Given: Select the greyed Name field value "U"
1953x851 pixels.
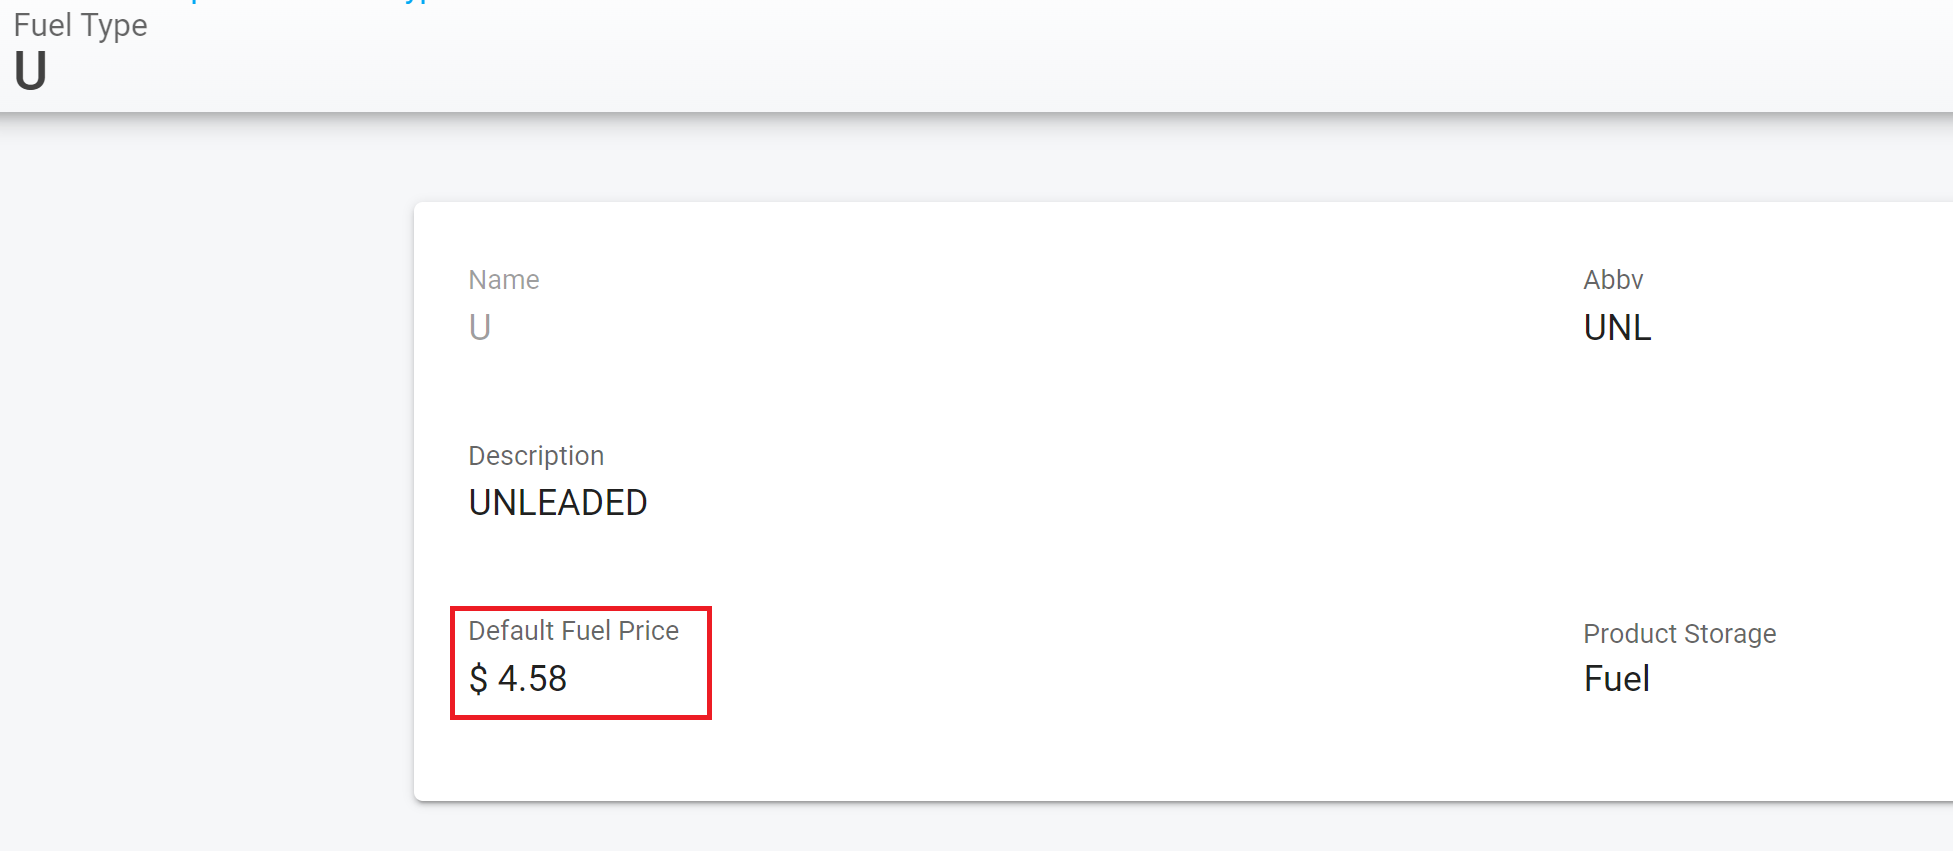Looking at the screenshot, I should pyautogui.click(x=480, y=328).
